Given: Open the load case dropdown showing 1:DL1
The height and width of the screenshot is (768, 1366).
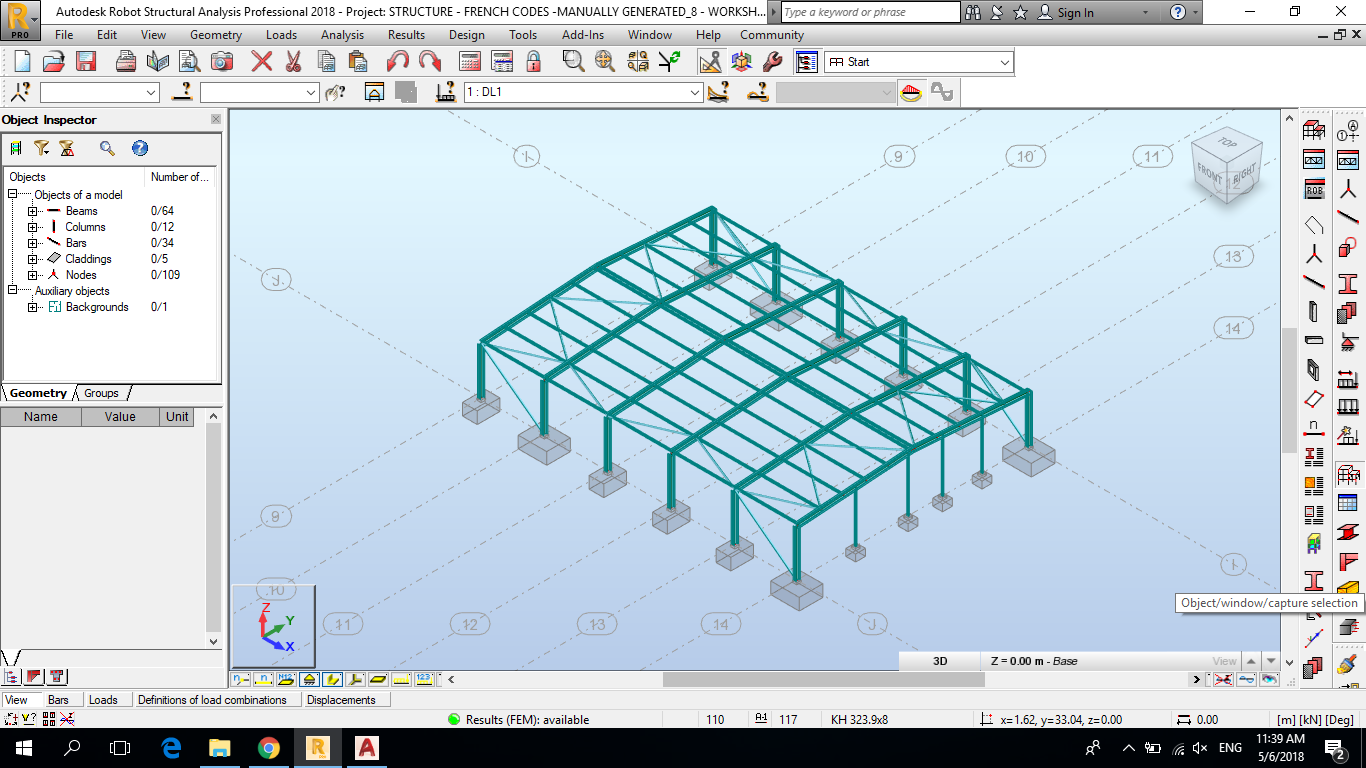Looking at the screenshot, I should click(693, 91).
